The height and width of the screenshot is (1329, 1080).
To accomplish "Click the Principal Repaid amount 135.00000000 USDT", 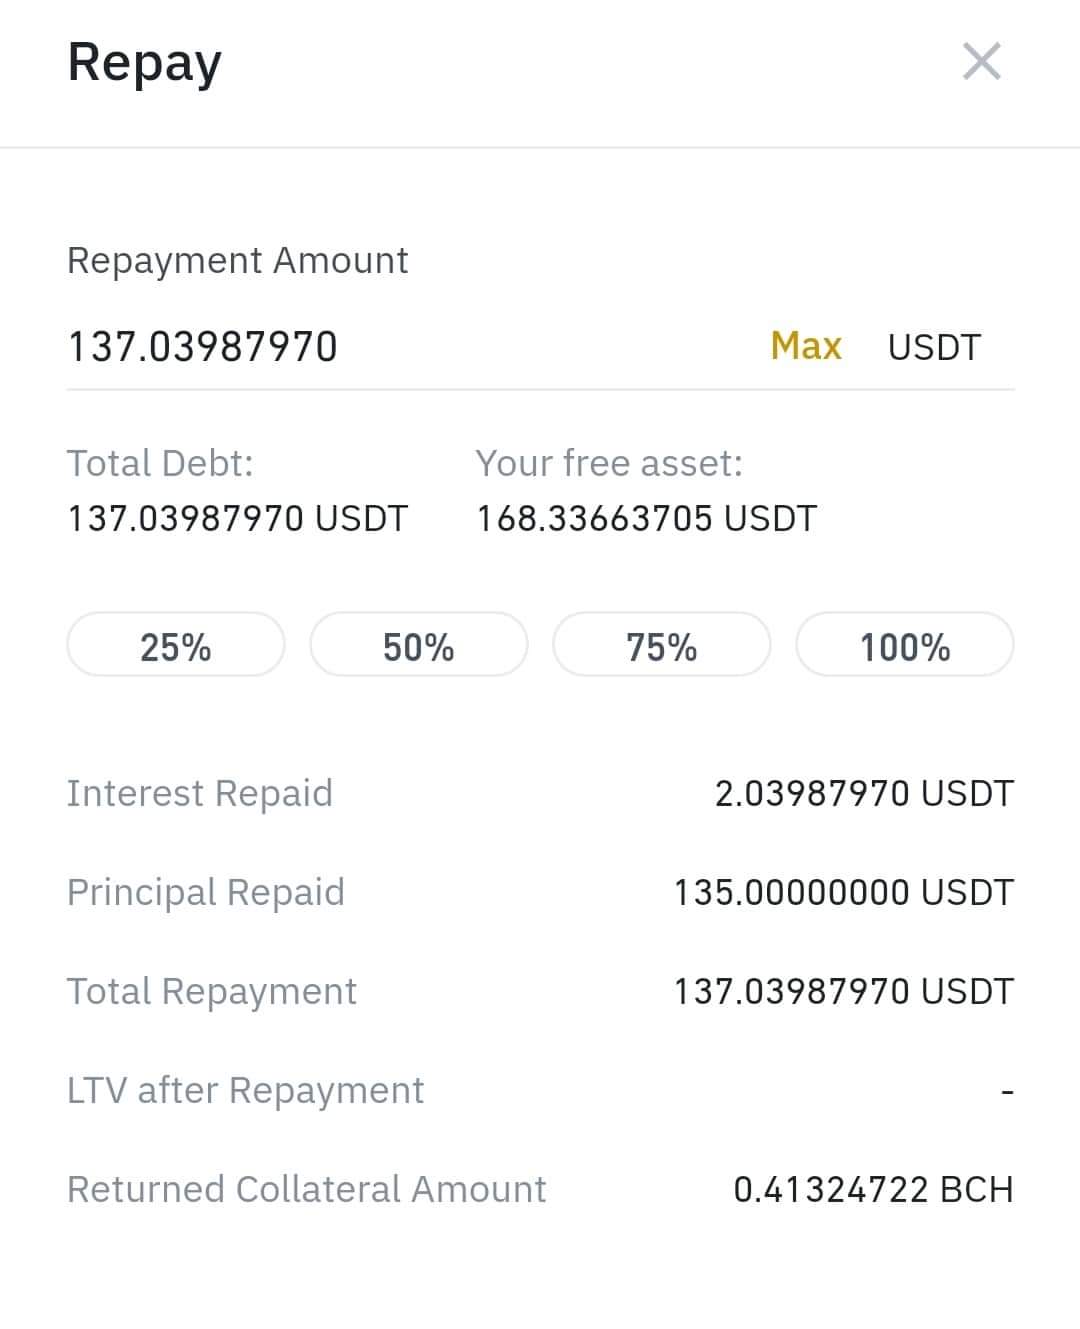I will pyautogui.click(x=844, y=892).
